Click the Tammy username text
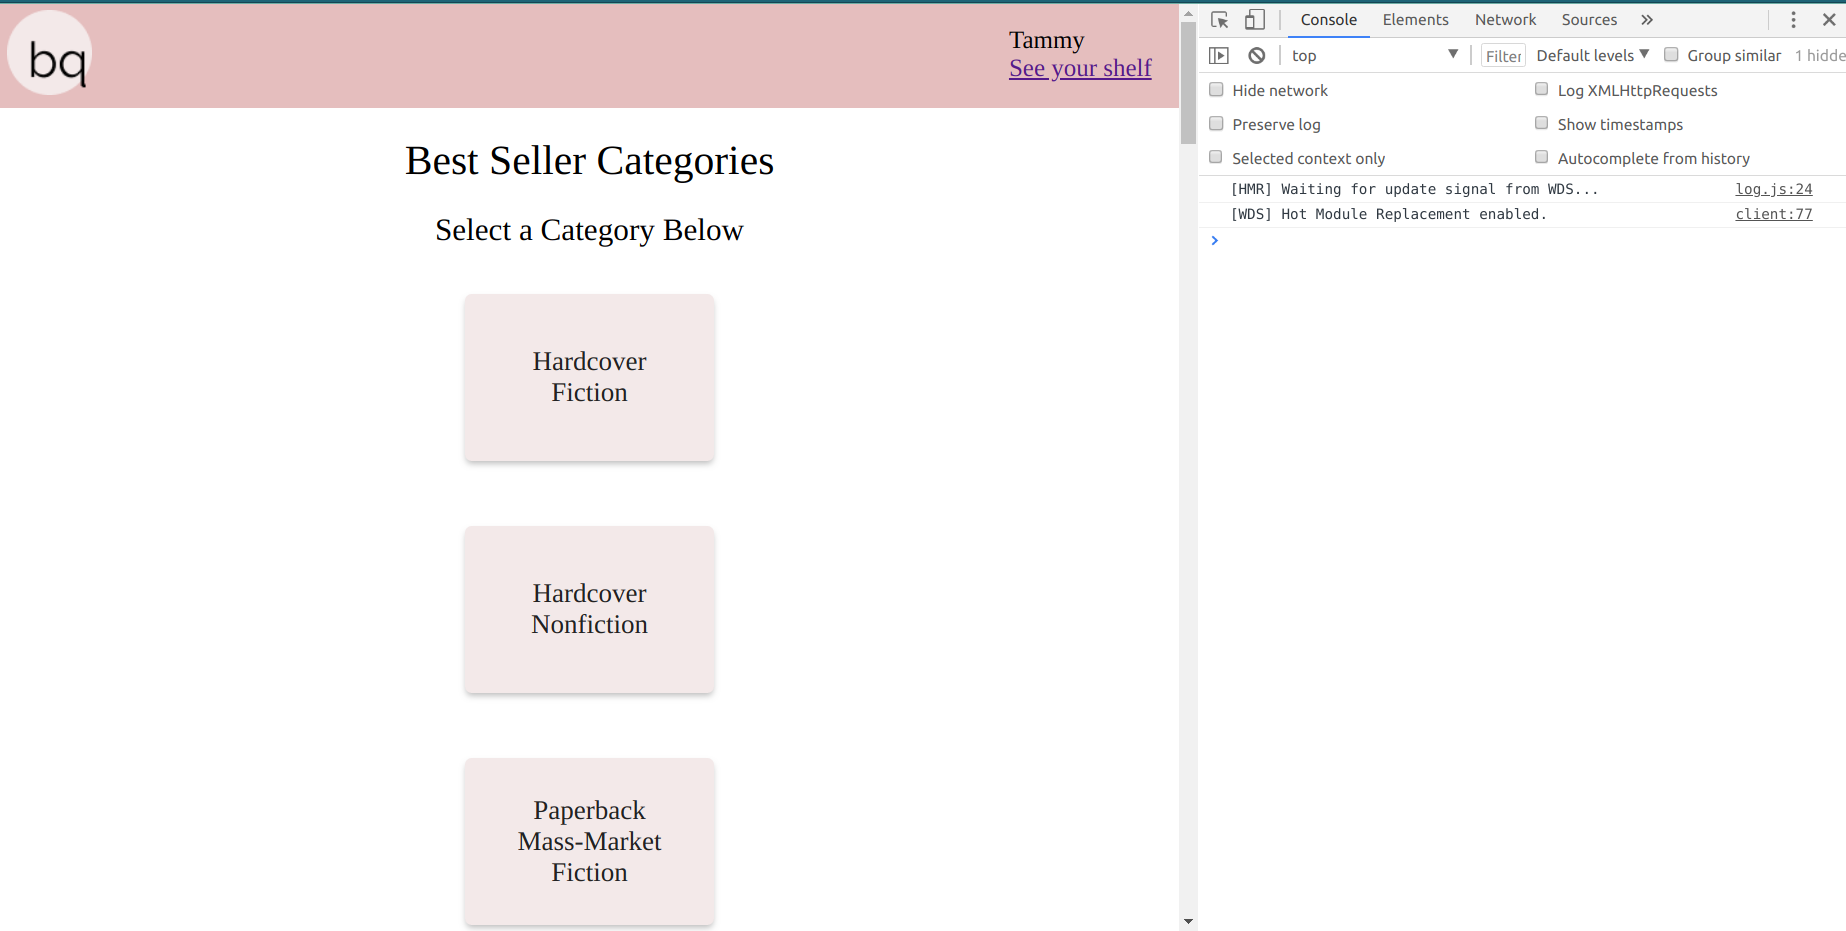The height and width of the screenshot is (931, 1846). point(1046,40)
